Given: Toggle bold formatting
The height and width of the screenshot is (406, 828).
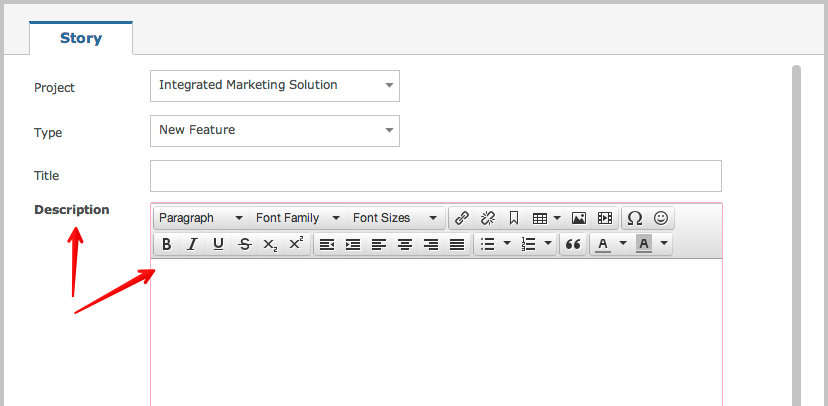Looking at the screenshot, I should pyautogui.click(x=167, y=244).
